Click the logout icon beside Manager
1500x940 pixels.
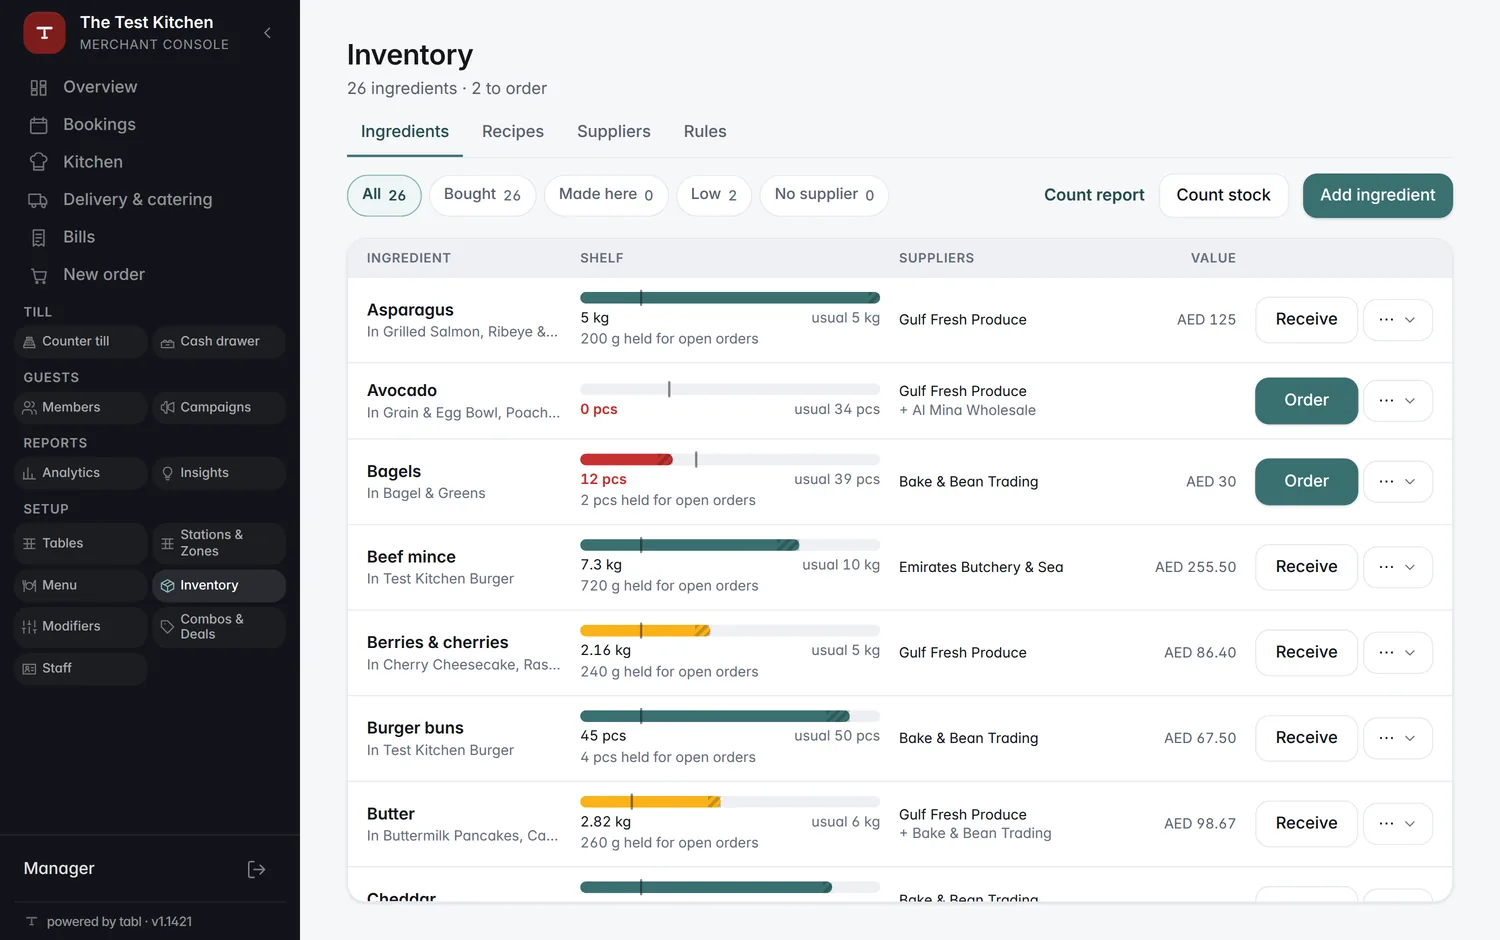coord(257,869)
